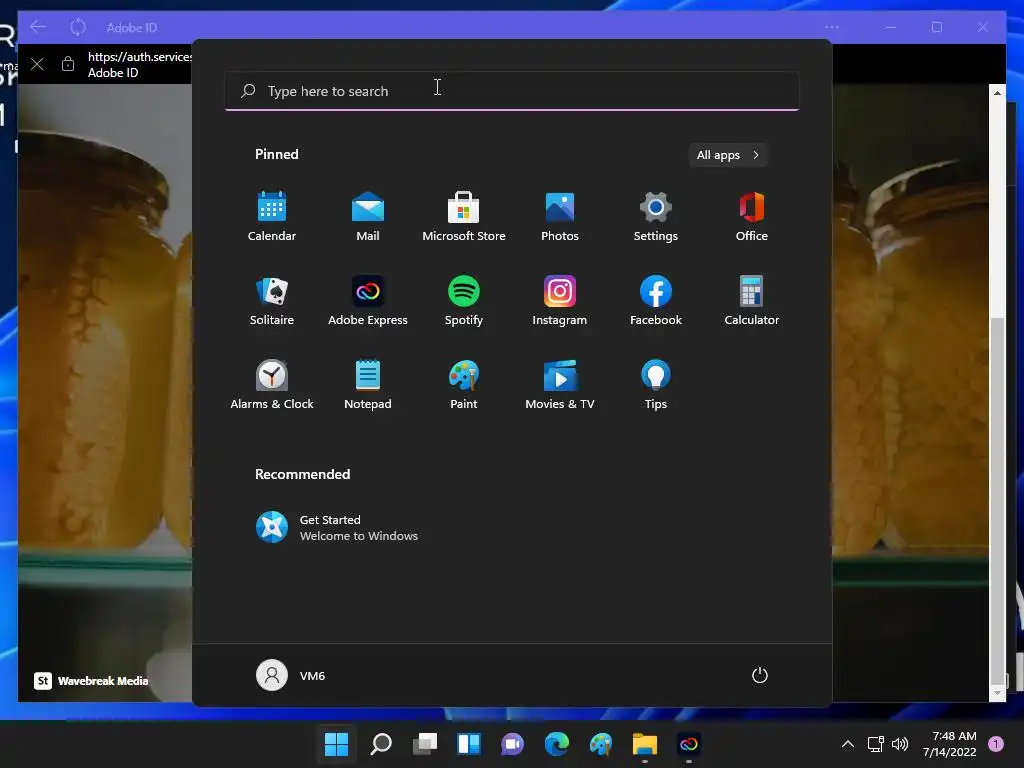Image resolution: width=1024 pixels, height=768 pixels.
Task: Open taskbar Search magnifier
Action: (x=381, y=744)
